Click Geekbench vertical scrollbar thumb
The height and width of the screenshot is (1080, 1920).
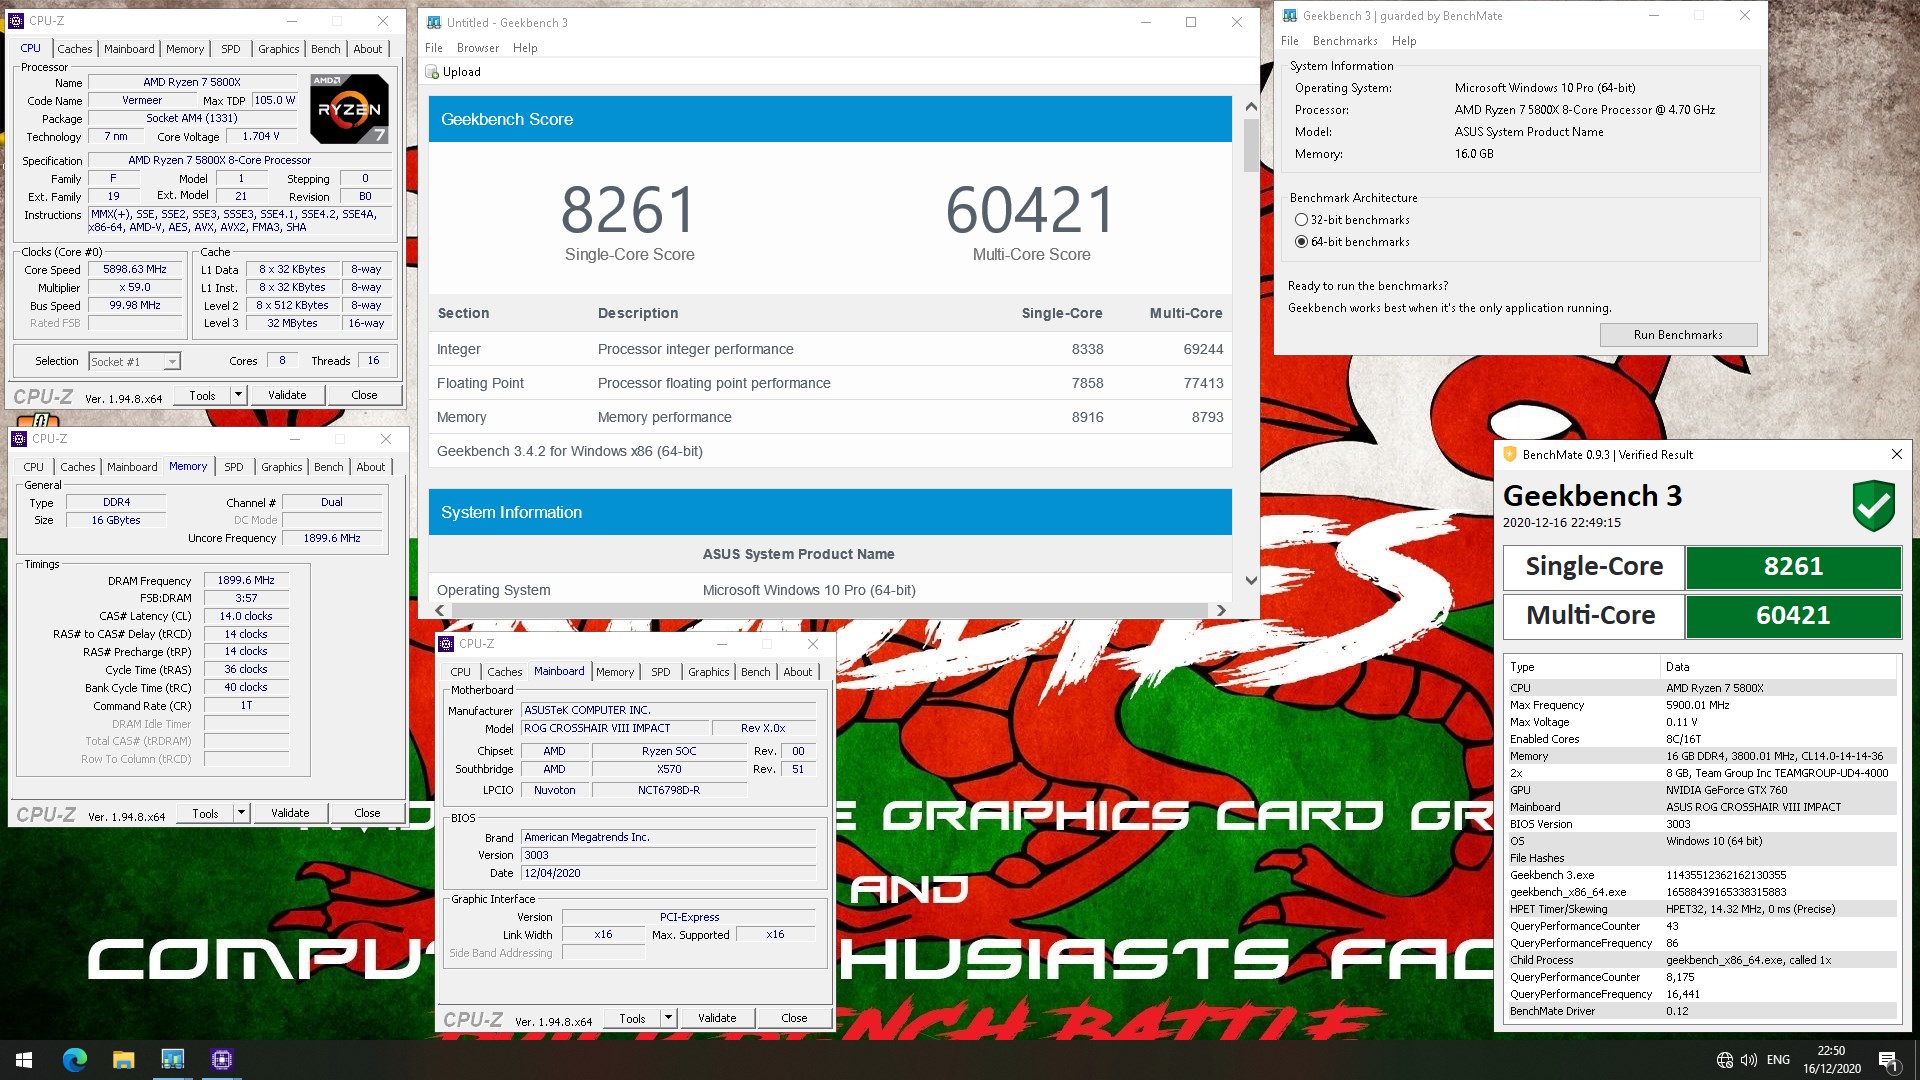pos(1251,145)
